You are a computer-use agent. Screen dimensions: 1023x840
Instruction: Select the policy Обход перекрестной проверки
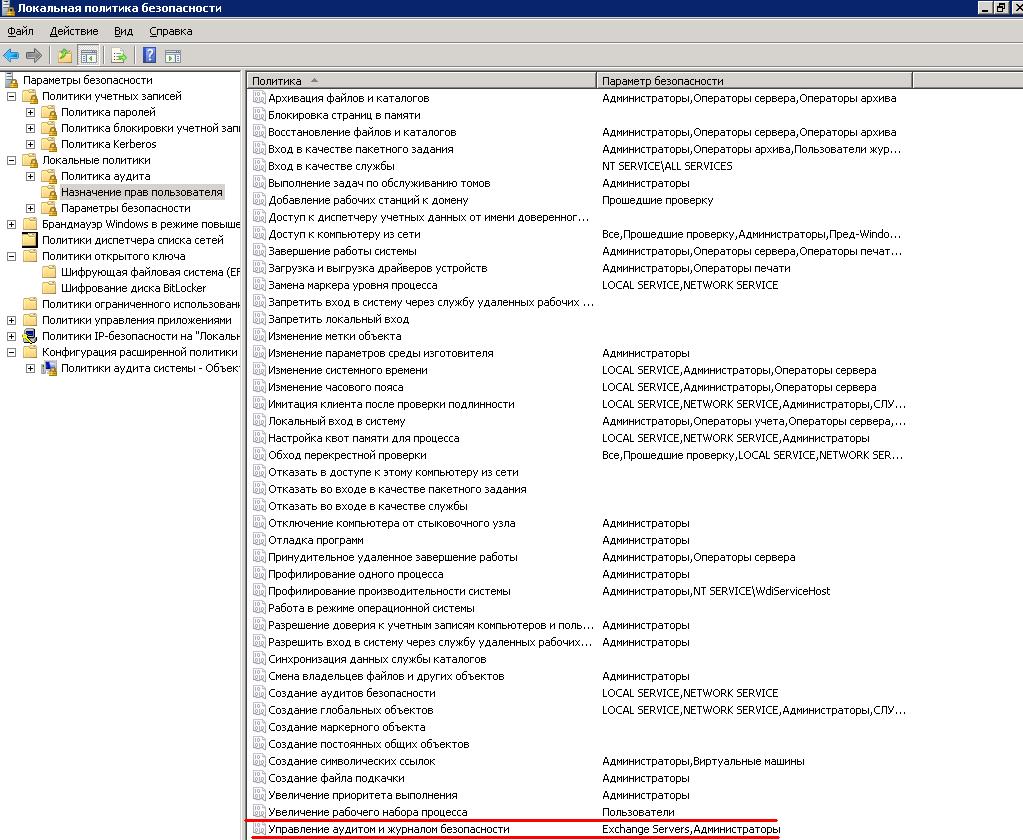coord(347,455)
